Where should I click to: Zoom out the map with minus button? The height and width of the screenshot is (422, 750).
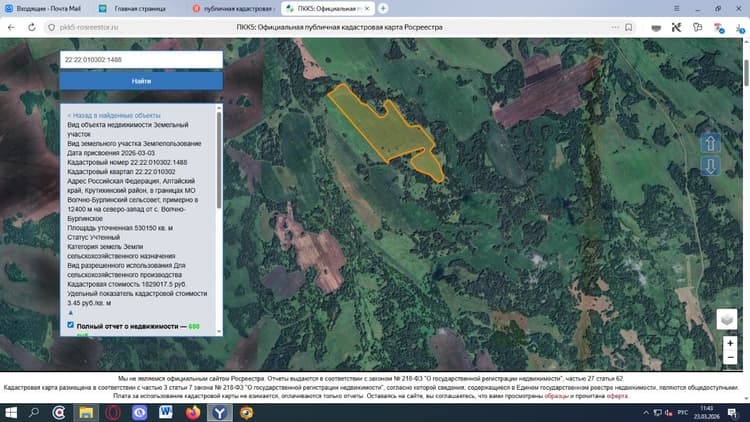[730, 357]
